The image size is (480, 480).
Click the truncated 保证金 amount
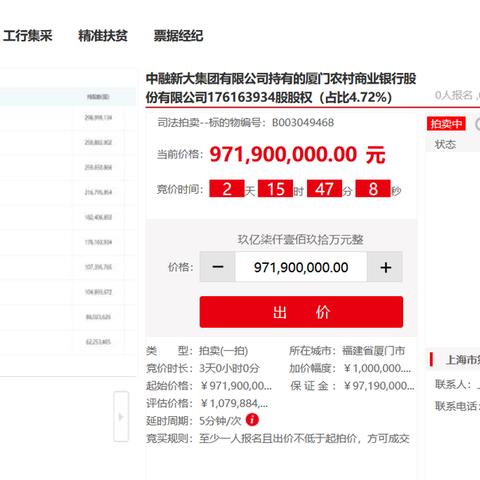pyautogui.click(x=379, y=386)
